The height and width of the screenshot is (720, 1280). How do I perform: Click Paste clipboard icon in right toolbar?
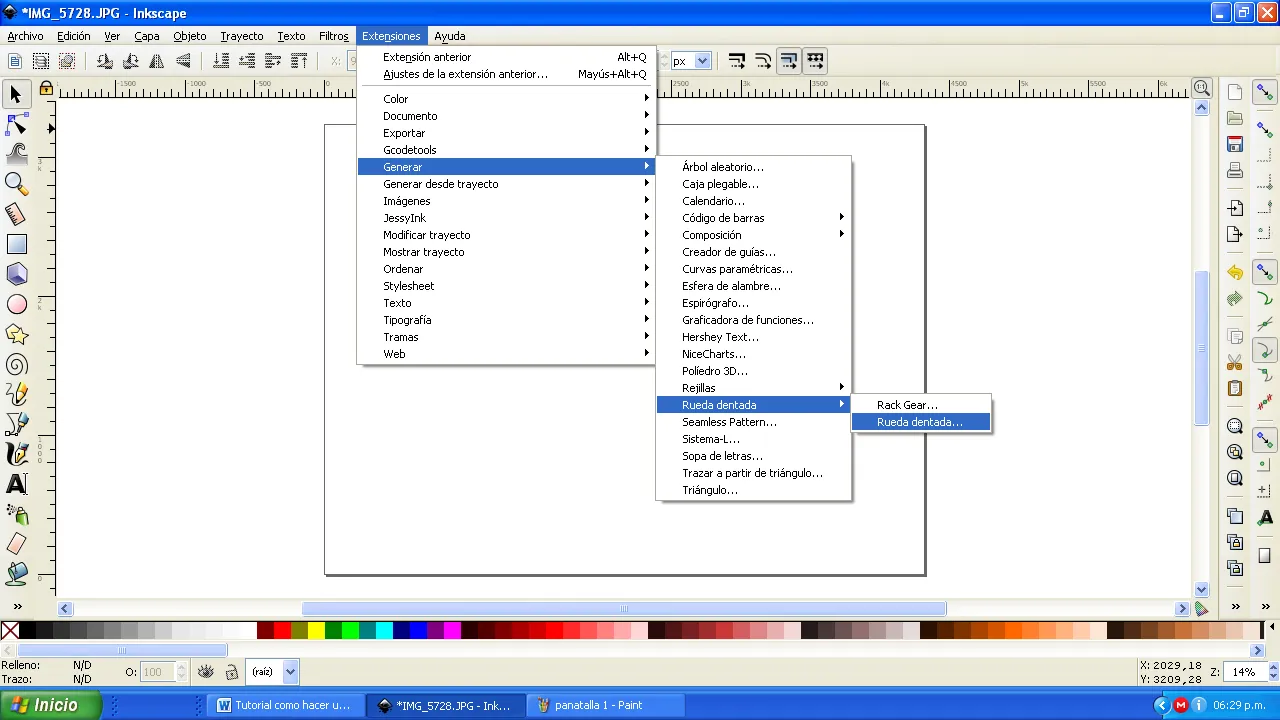[1235, 388]
